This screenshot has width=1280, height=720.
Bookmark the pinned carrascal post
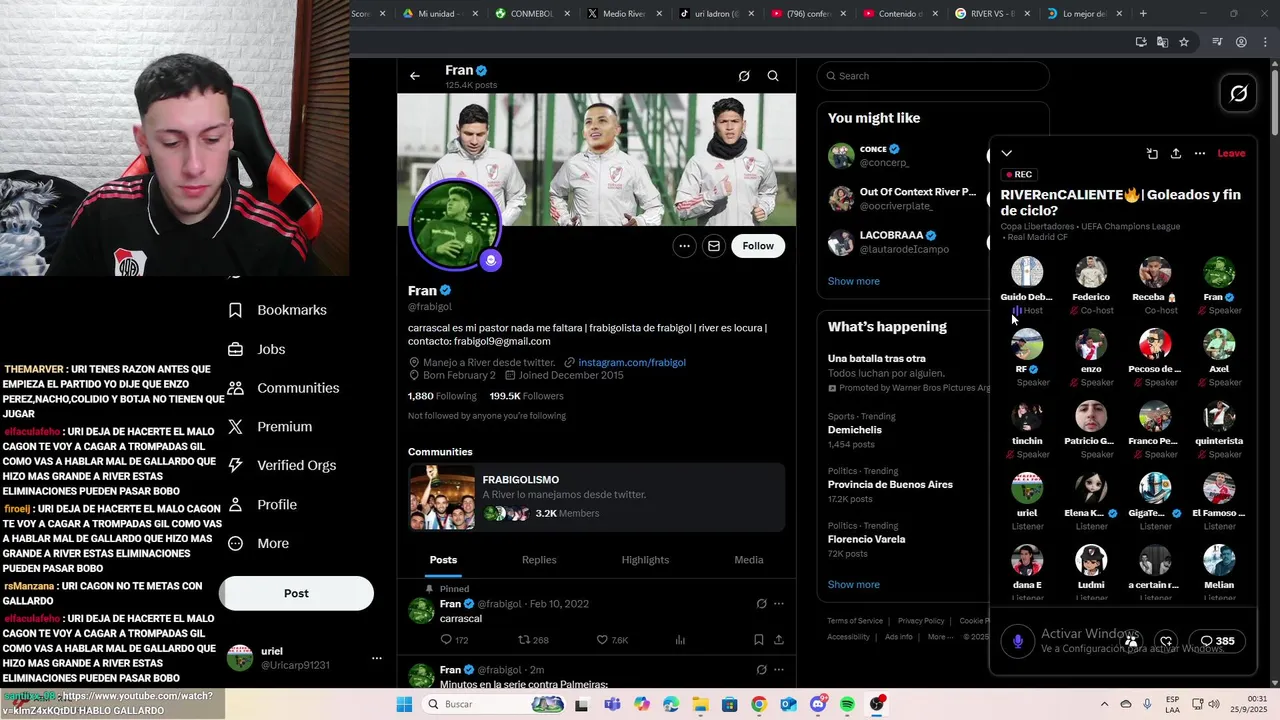click(x=758, y=640)
